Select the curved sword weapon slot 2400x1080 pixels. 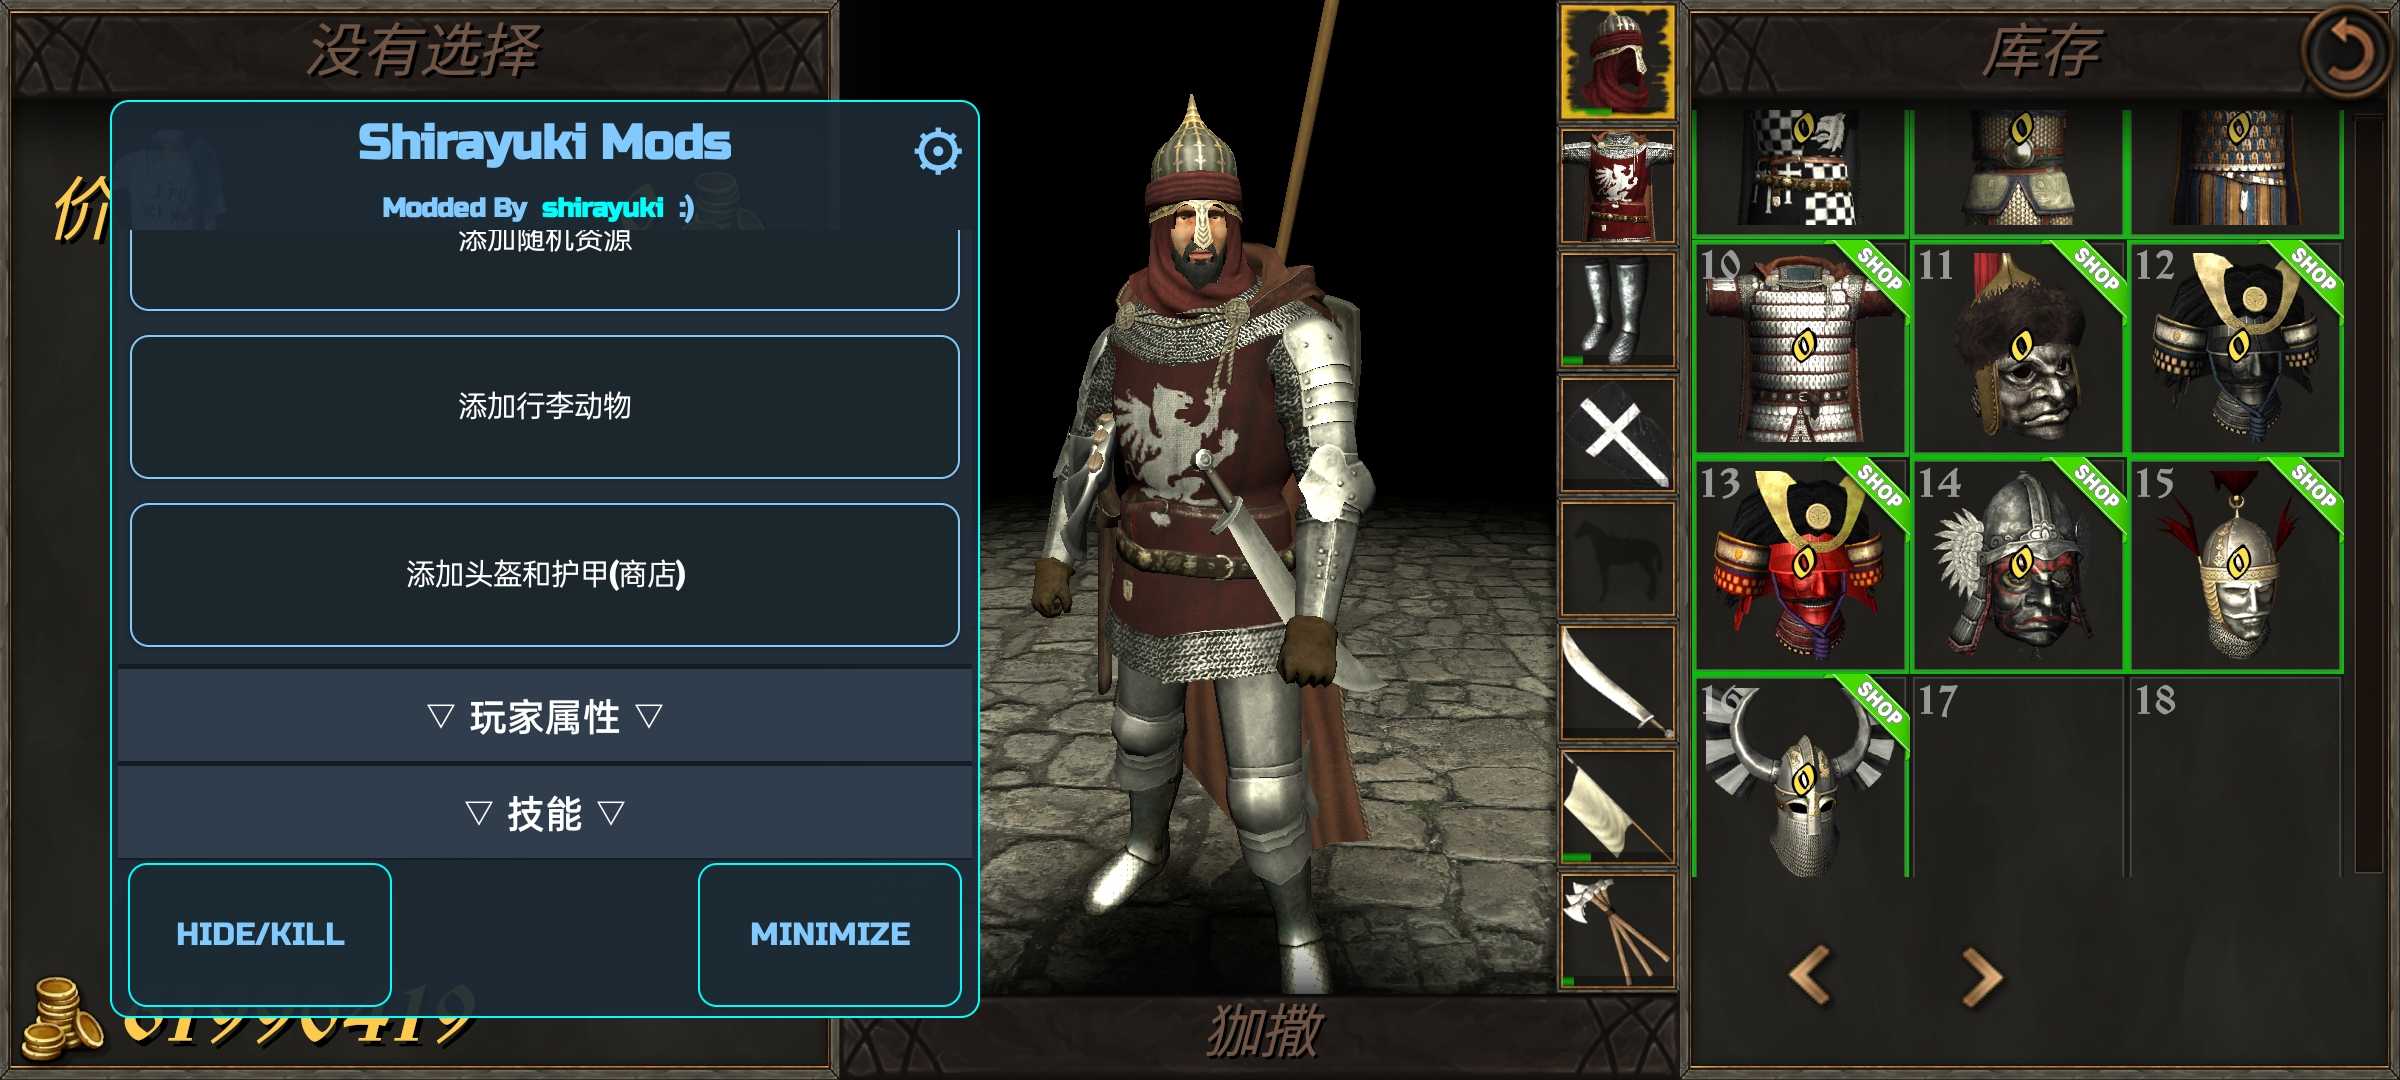coord(1617,682)
